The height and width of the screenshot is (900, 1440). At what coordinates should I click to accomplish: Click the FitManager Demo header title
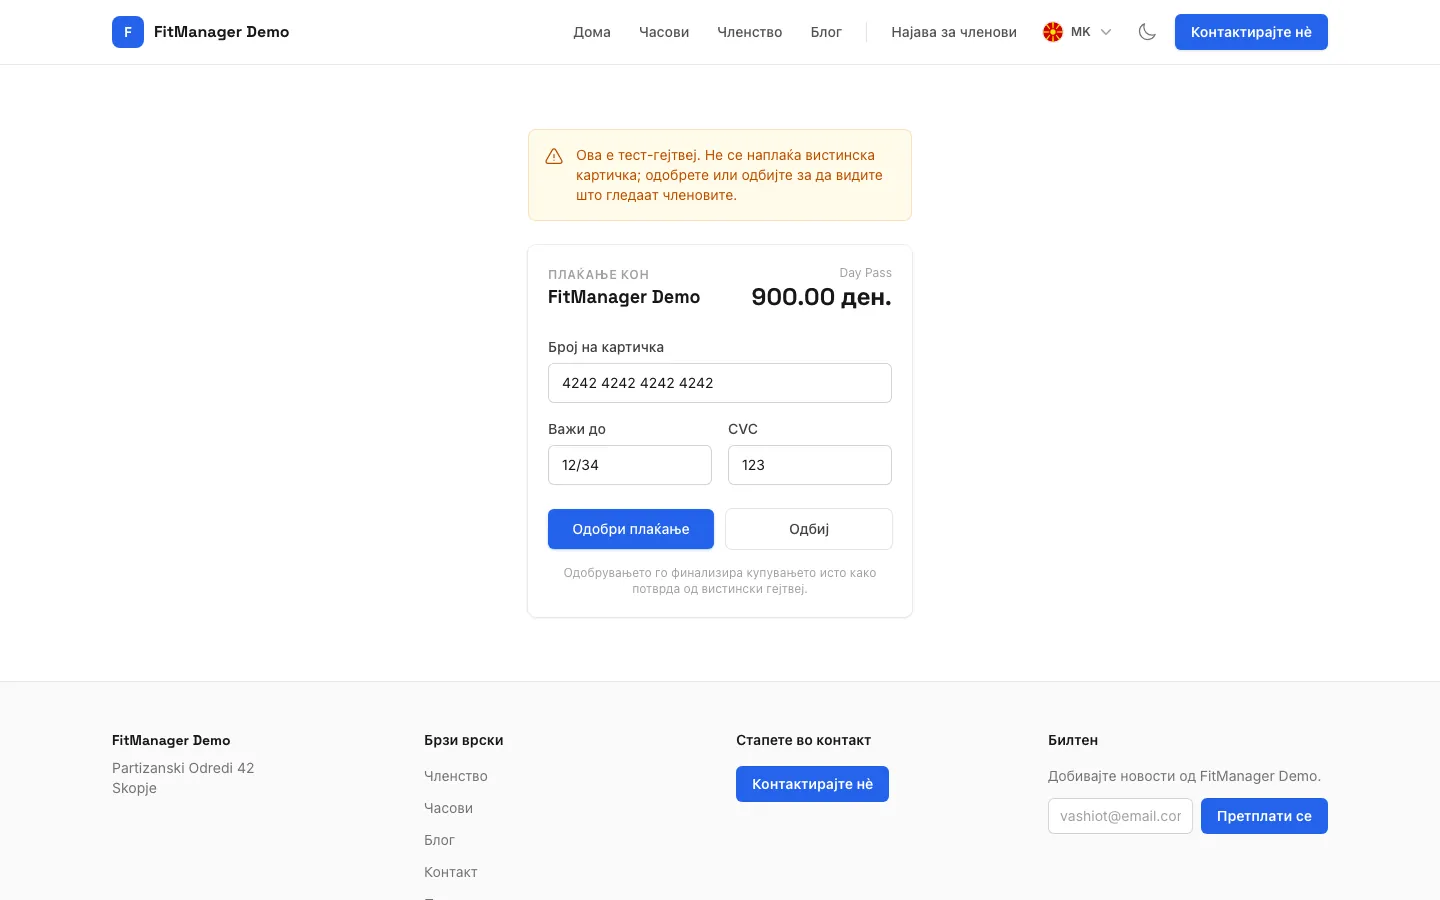point(221,32)
